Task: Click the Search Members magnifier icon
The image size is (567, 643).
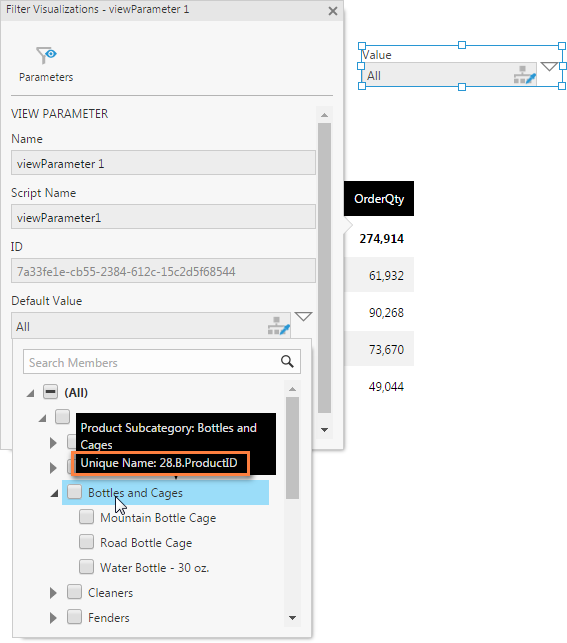Action: [x=287, y=361]
